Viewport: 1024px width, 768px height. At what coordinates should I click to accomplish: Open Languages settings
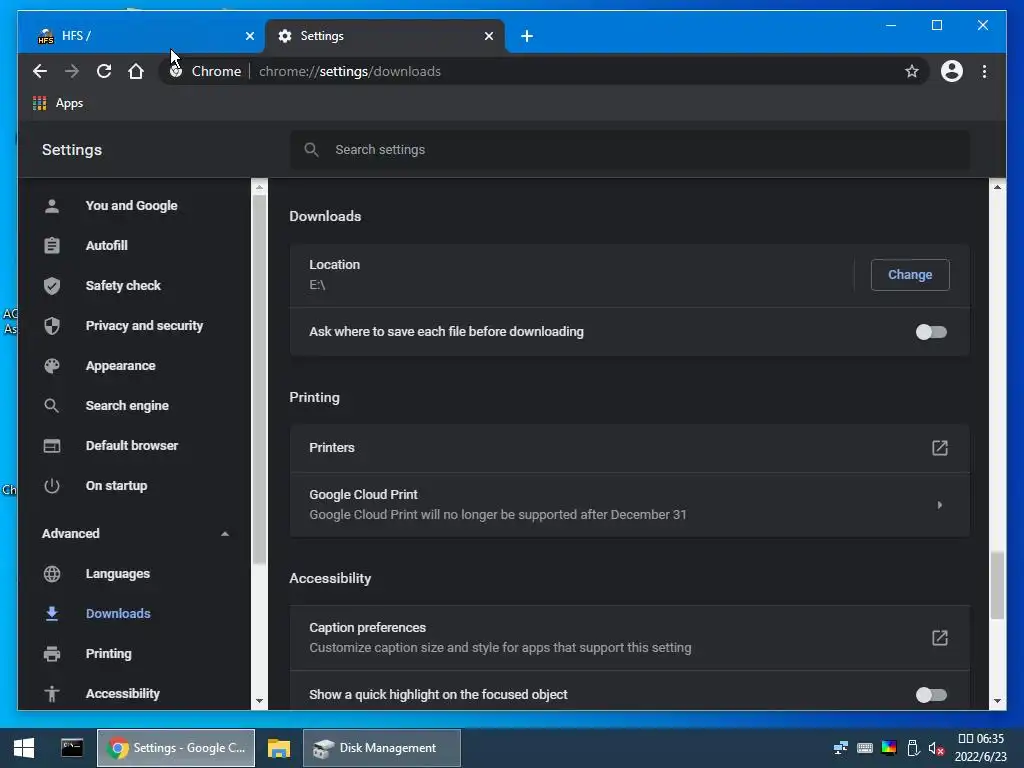(118, 573)
